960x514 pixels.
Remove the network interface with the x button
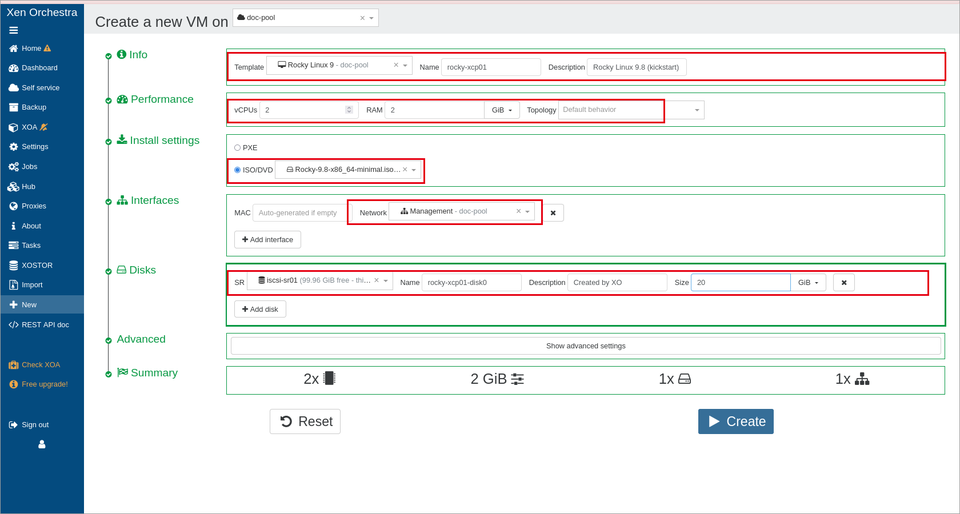click(553, 213)
